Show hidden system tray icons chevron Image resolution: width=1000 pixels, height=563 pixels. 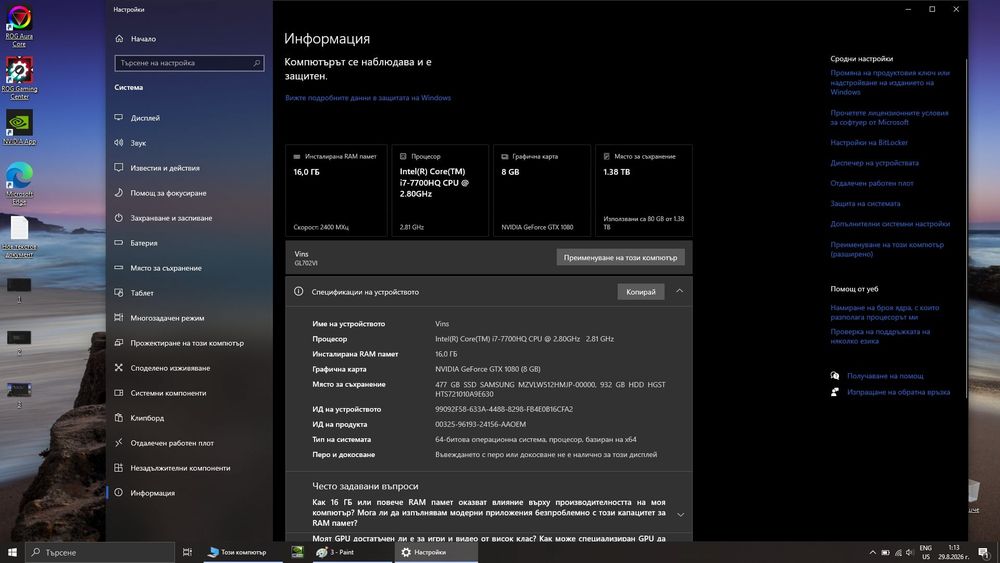[x=872, y=553]
